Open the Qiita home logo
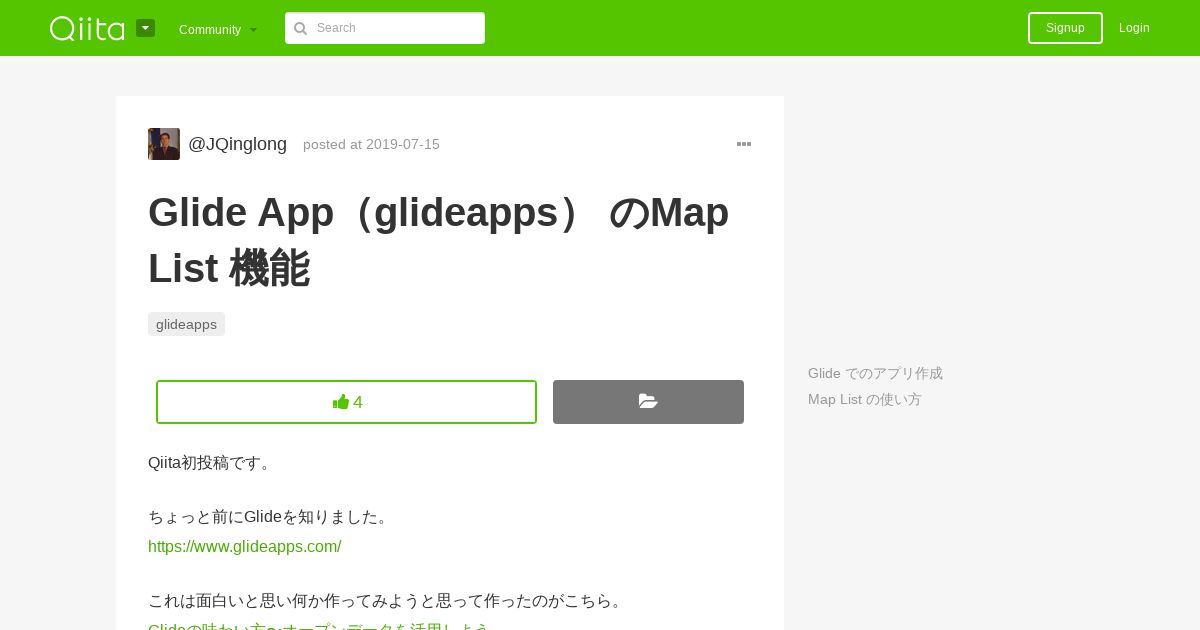The width and height of the screenshot is (1200, 630). tap(87, 28)
